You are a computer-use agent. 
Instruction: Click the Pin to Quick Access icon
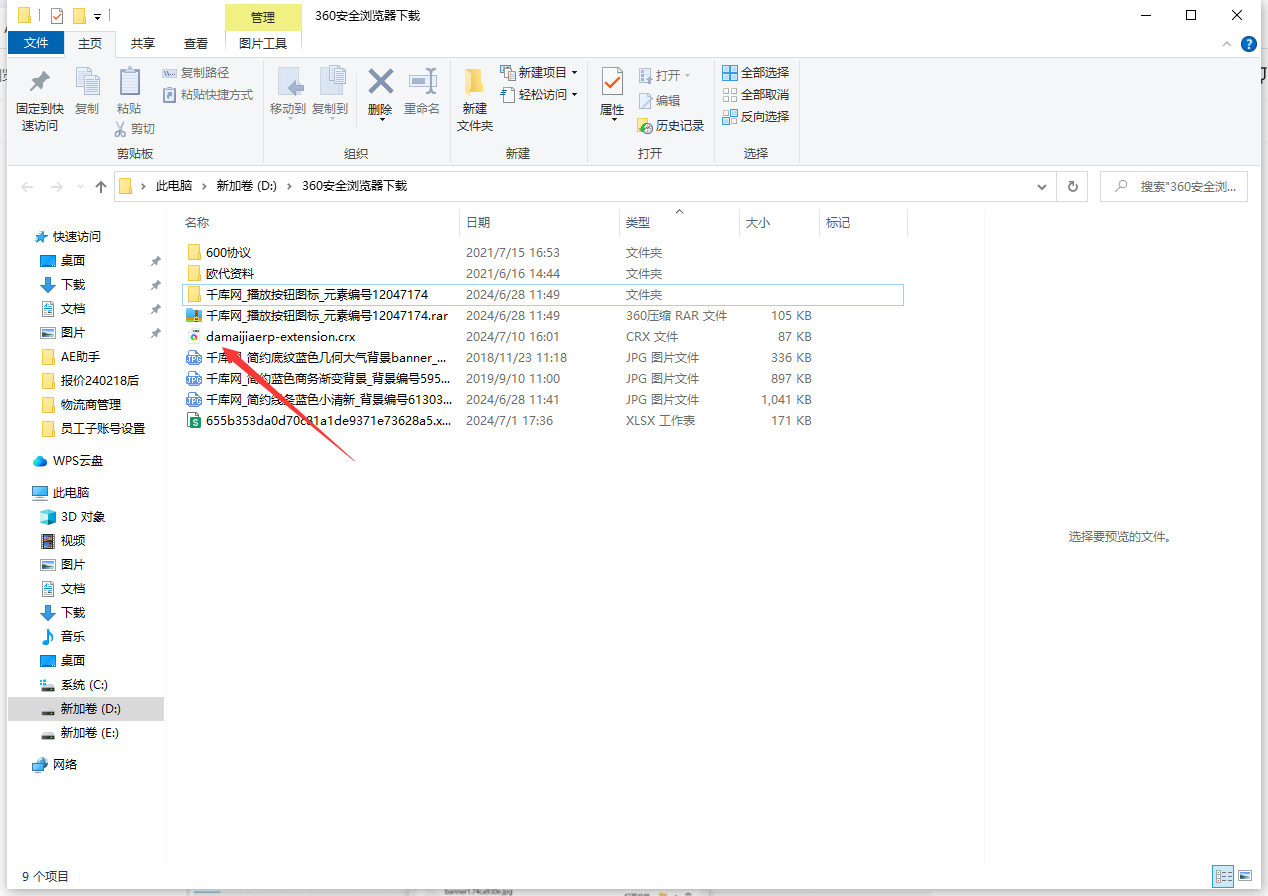[40, 82]
